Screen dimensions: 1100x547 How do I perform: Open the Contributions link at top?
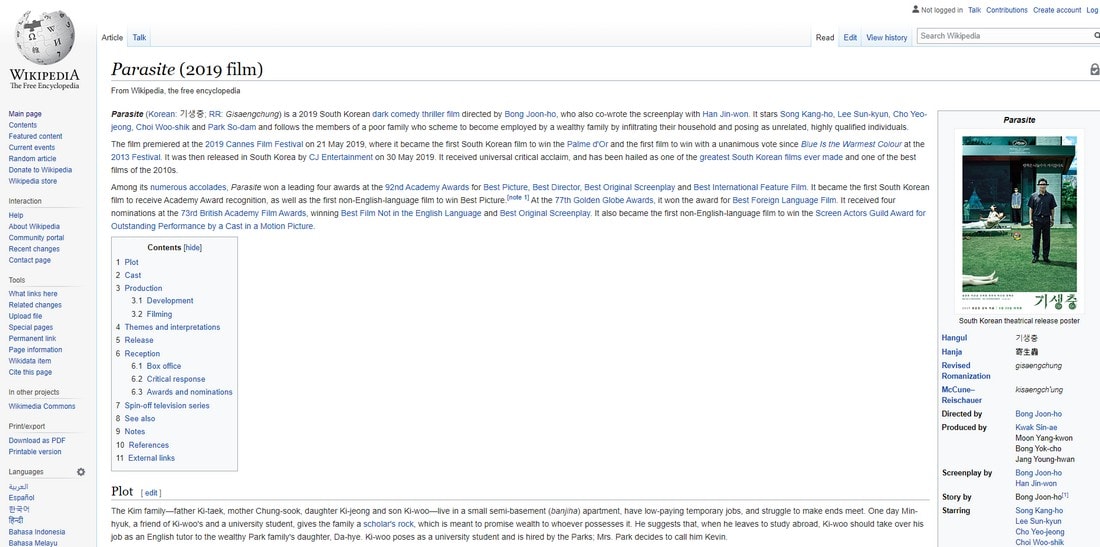pos(1007,11)
